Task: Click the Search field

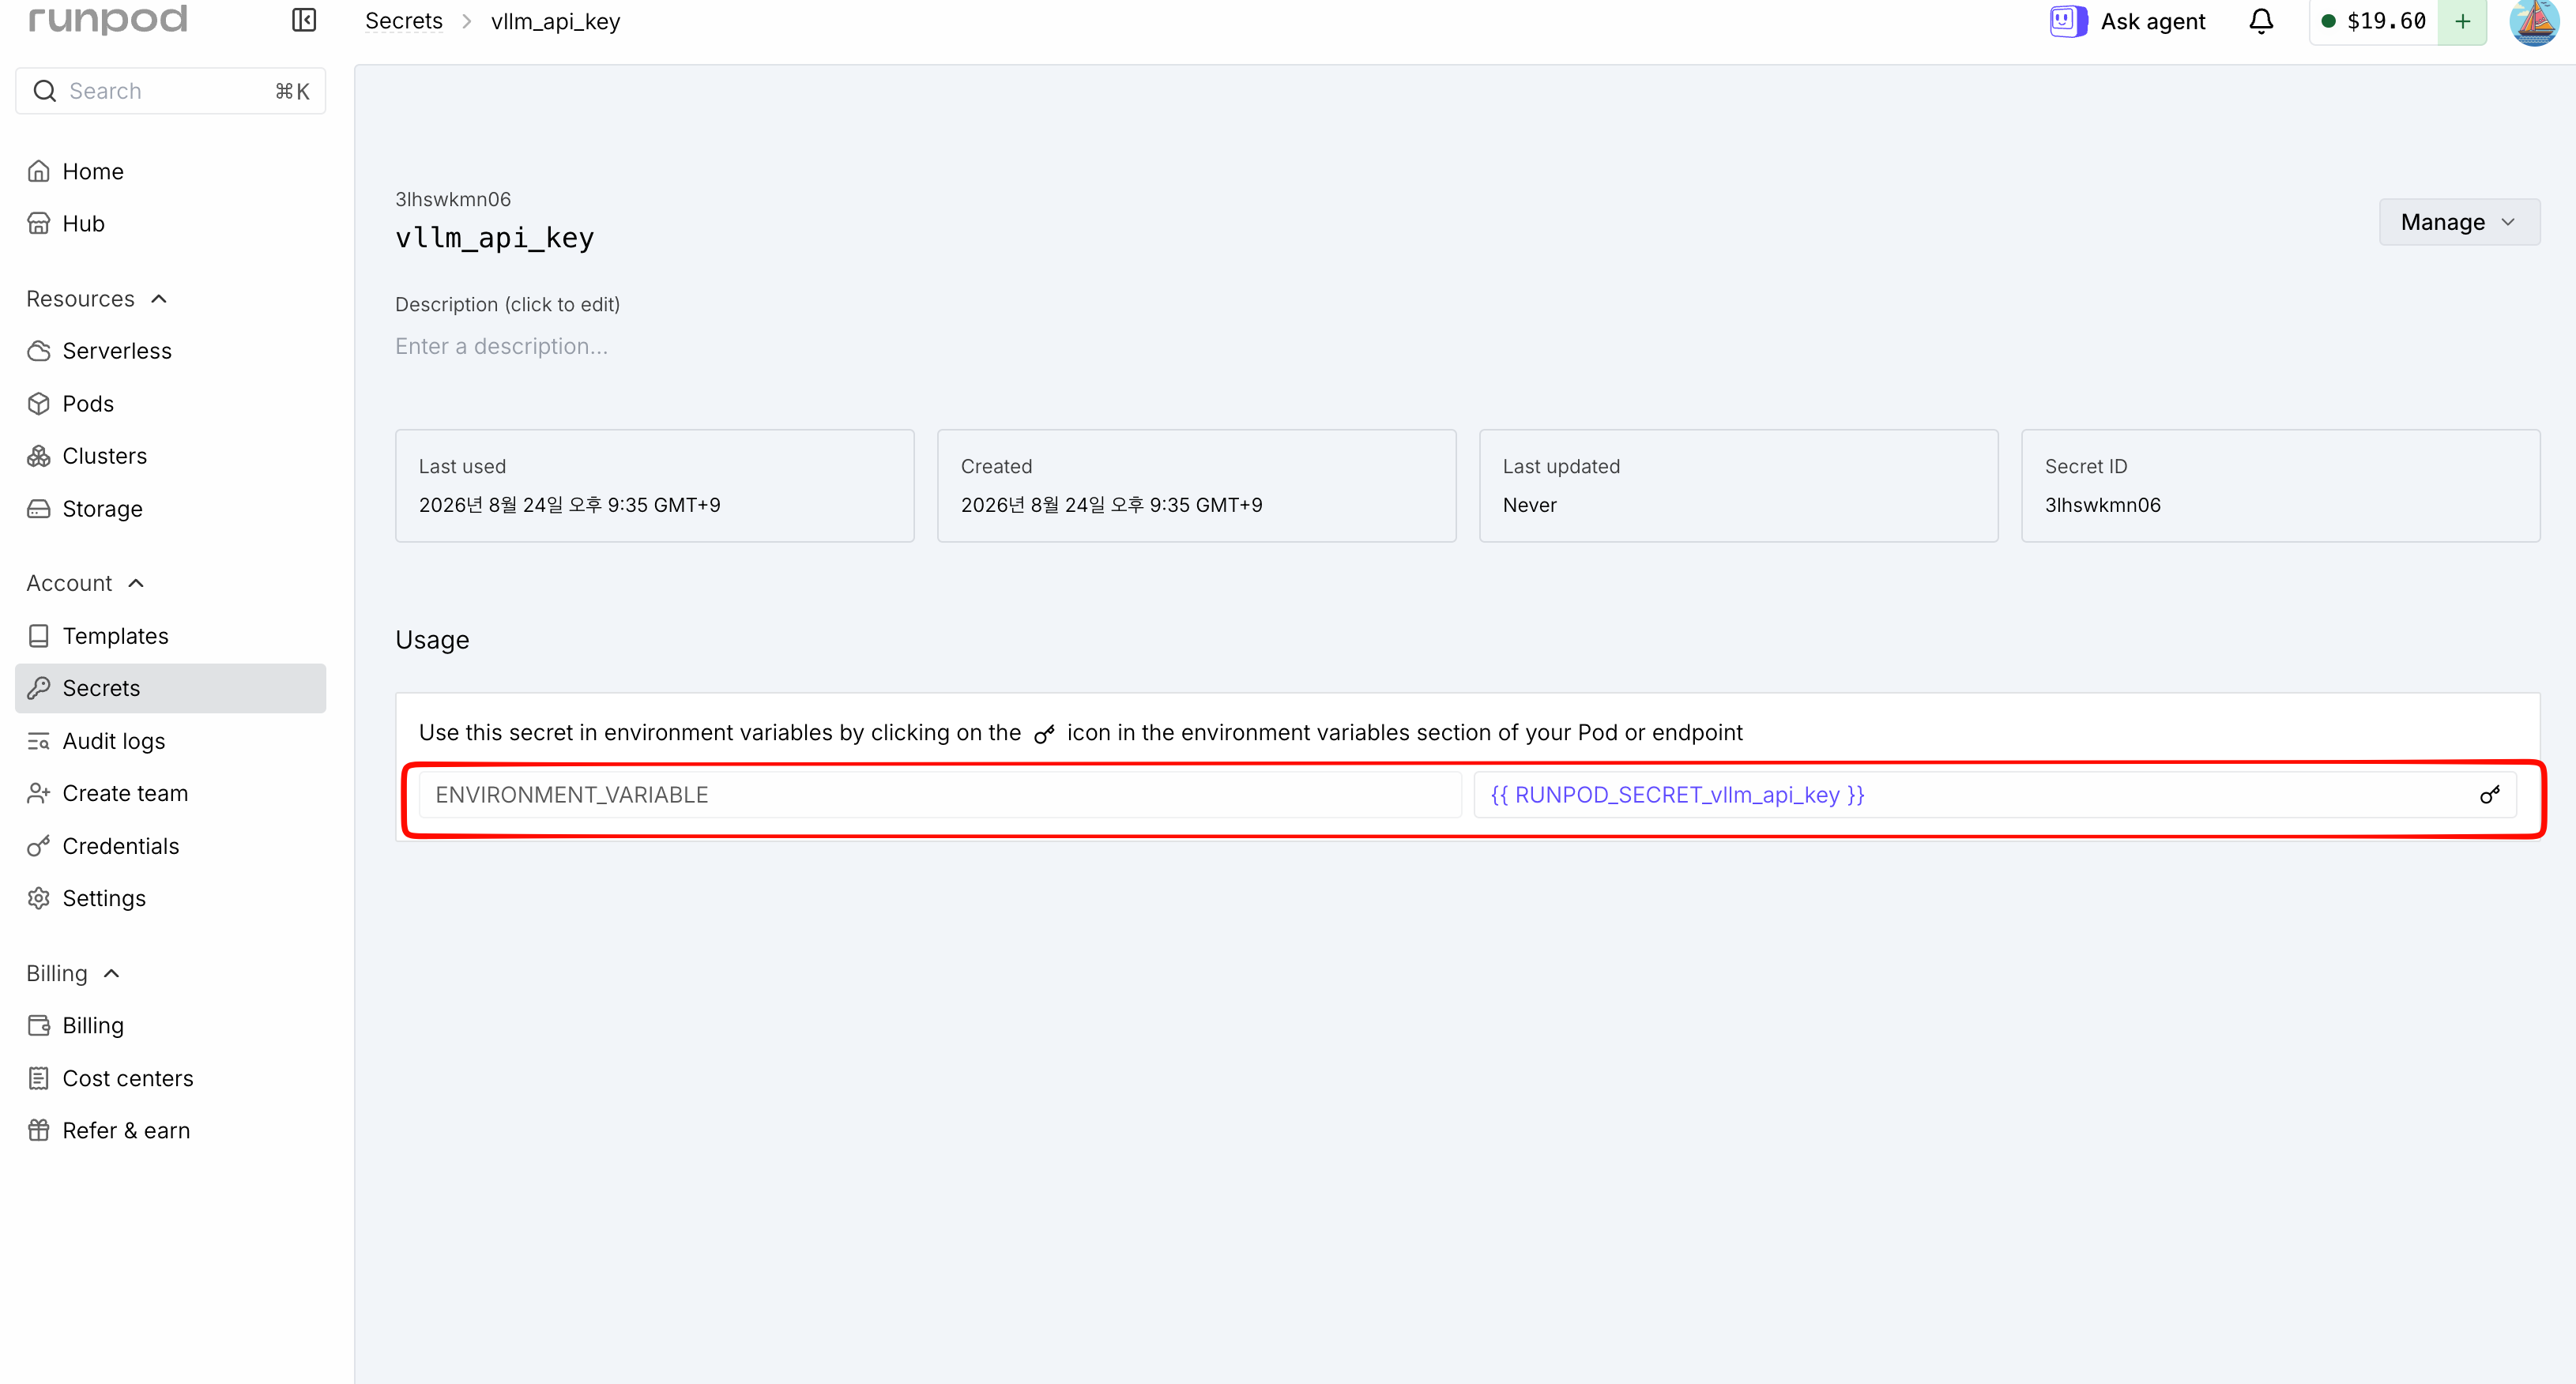Action: pyautogui.click(x=170, y=91)
